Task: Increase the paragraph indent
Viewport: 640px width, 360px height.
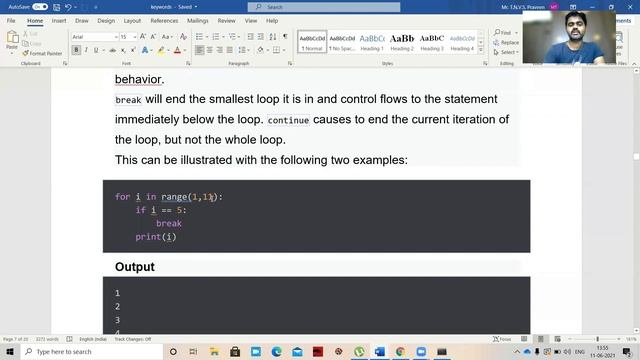Action: pos(260,37)
